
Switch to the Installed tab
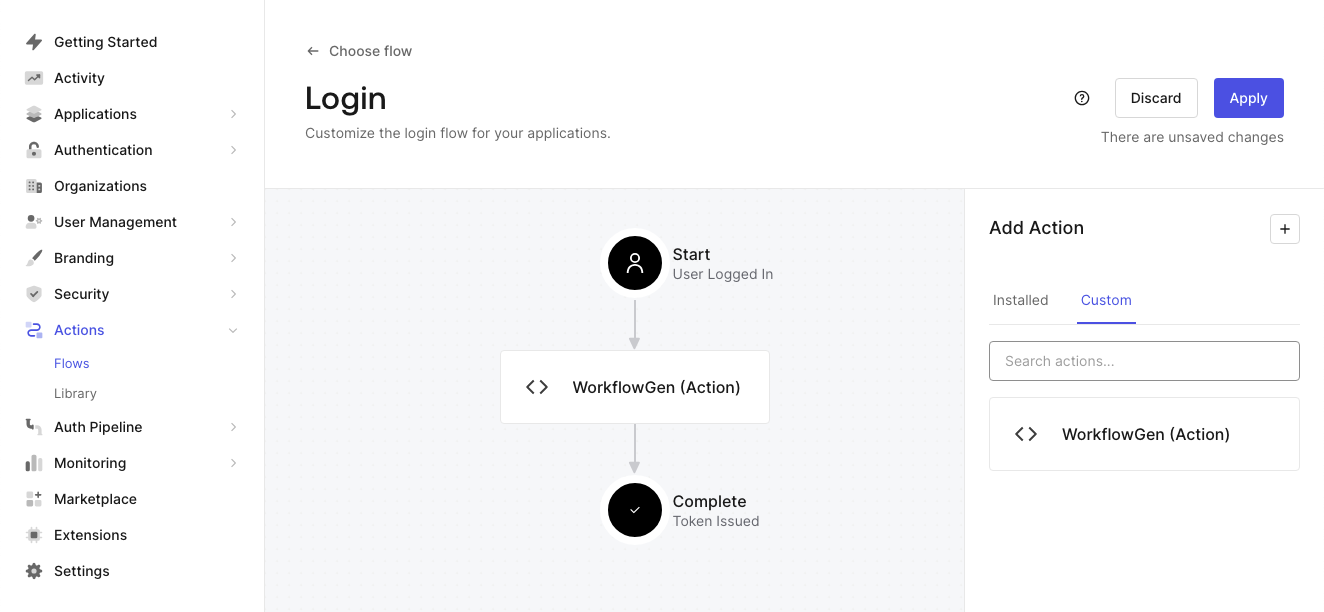[1020, 300]
